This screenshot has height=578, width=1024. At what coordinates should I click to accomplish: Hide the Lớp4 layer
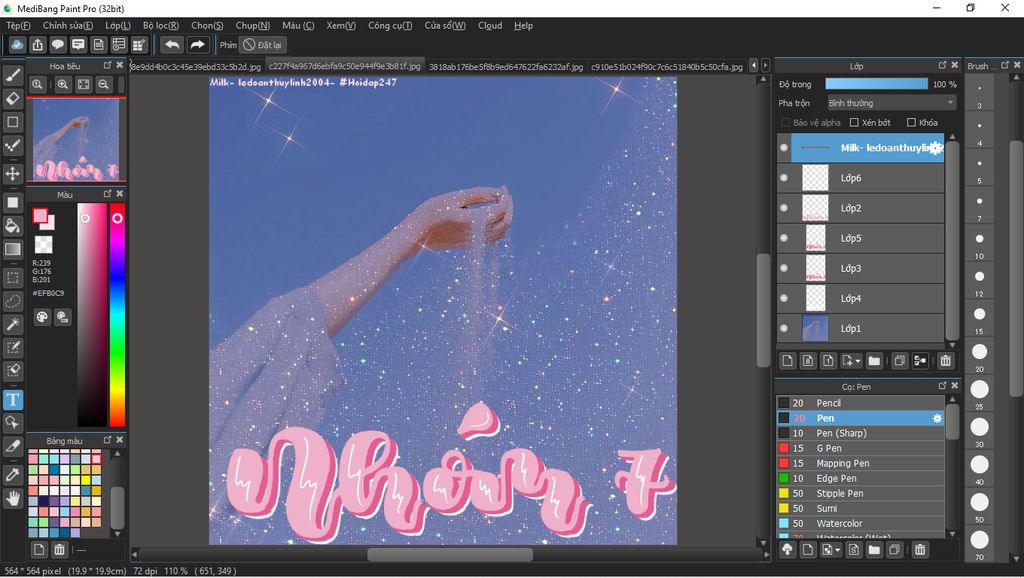(x=784, y=298)
